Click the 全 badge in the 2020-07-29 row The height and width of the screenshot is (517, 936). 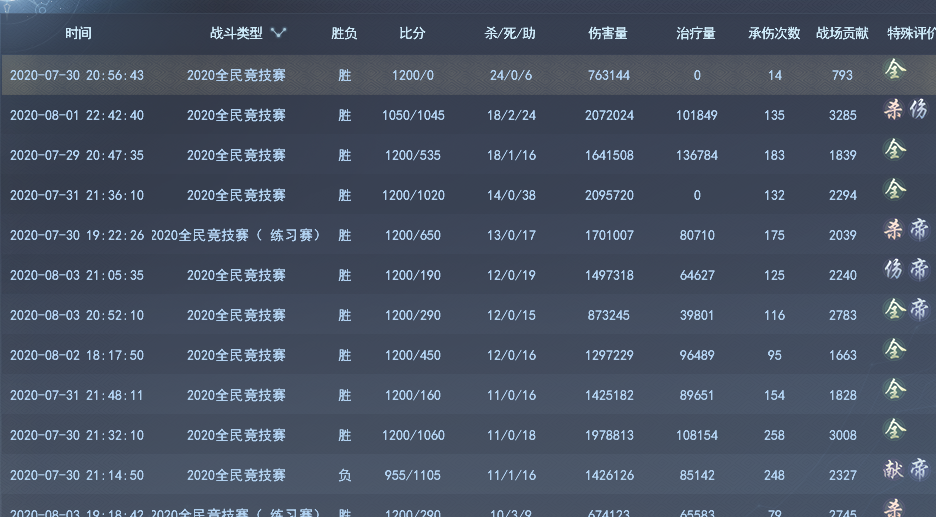[895, 150]
